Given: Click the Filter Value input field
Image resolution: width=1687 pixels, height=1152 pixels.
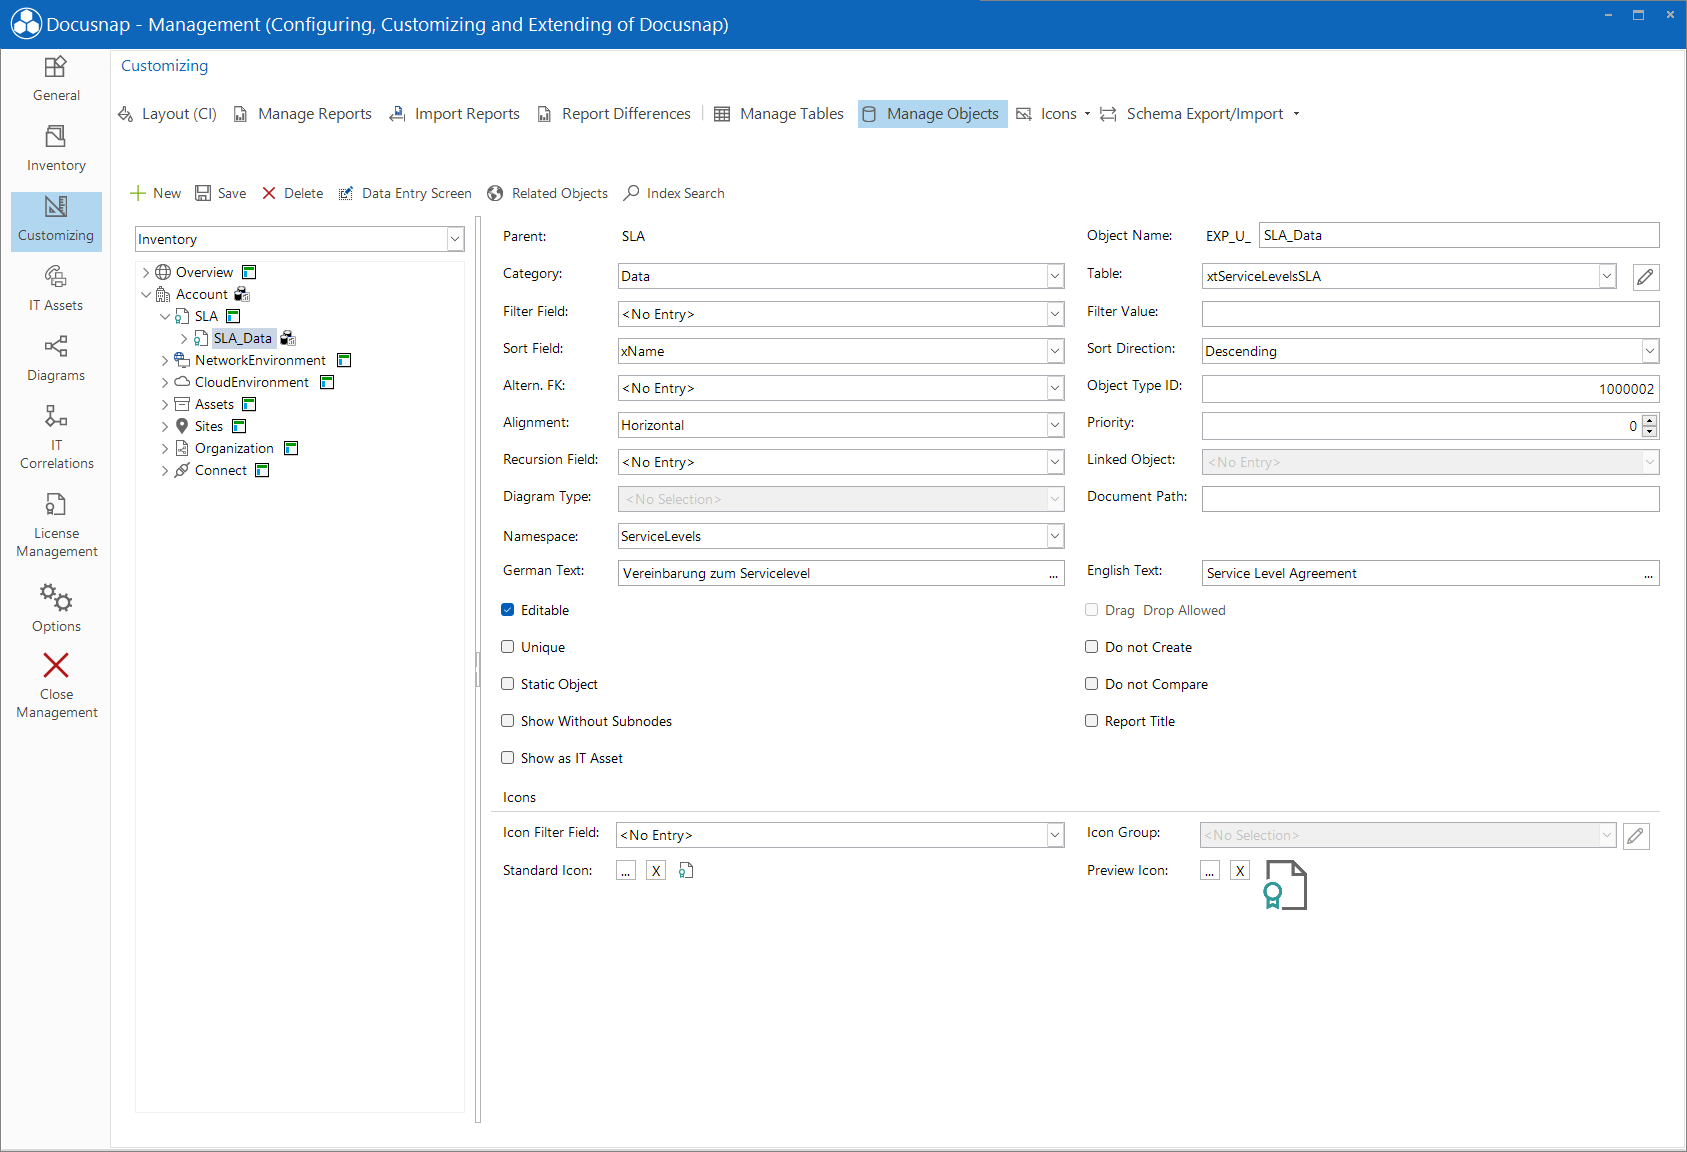Looking at the screenshot, I should click(x=1430, y=314).
